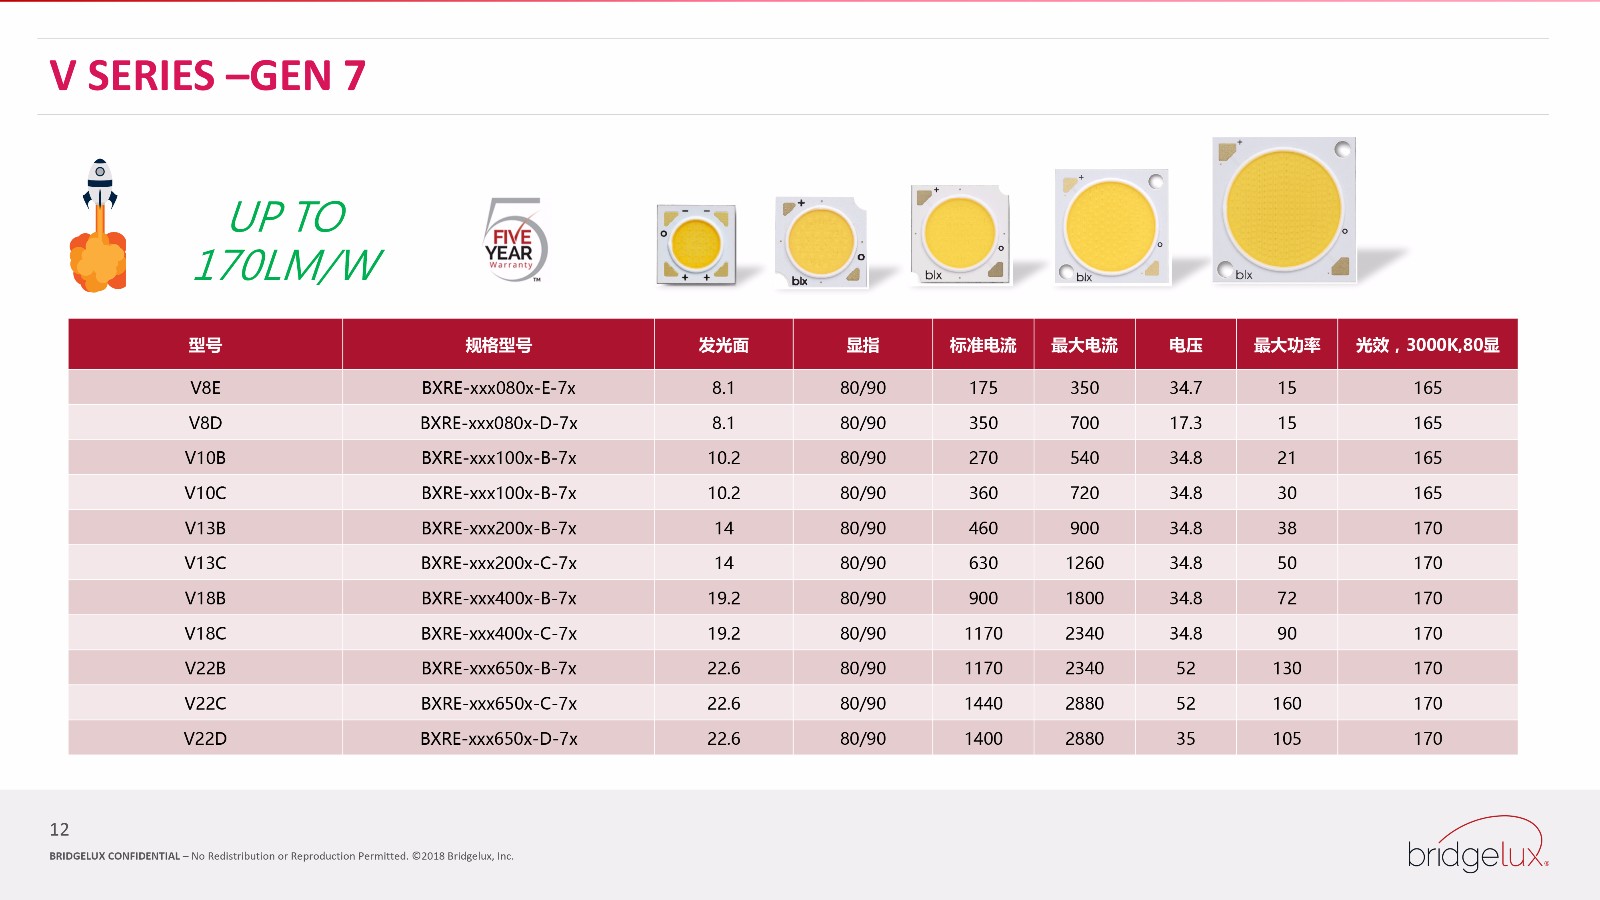Click the 标准电流 column header
Image resolution: width=1600 pixels, height=900 pixels.
click(983, 345)
